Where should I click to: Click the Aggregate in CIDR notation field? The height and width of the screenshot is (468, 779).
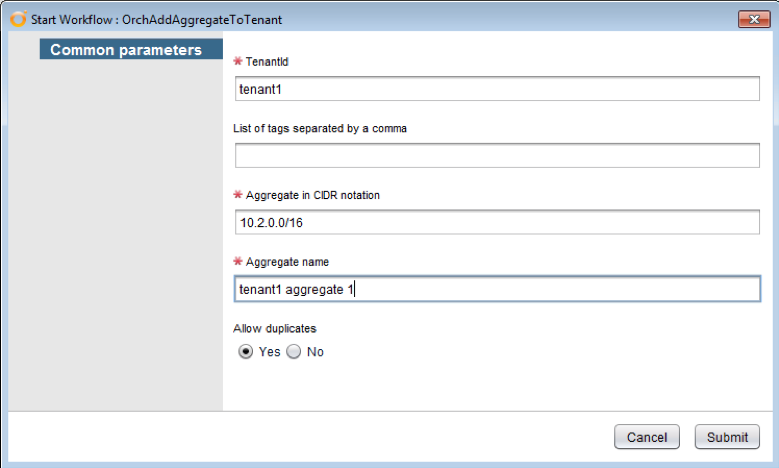[497, 222]
